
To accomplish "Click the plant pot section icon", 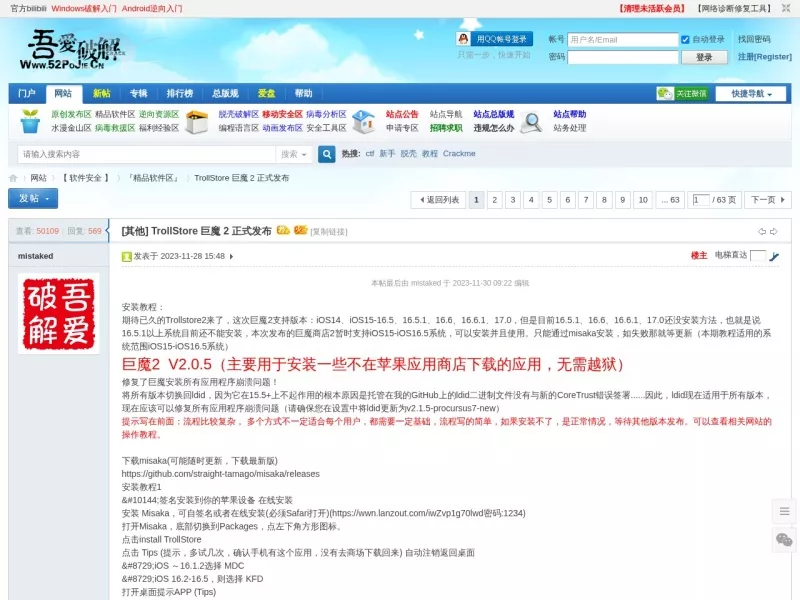I will 30,121.
